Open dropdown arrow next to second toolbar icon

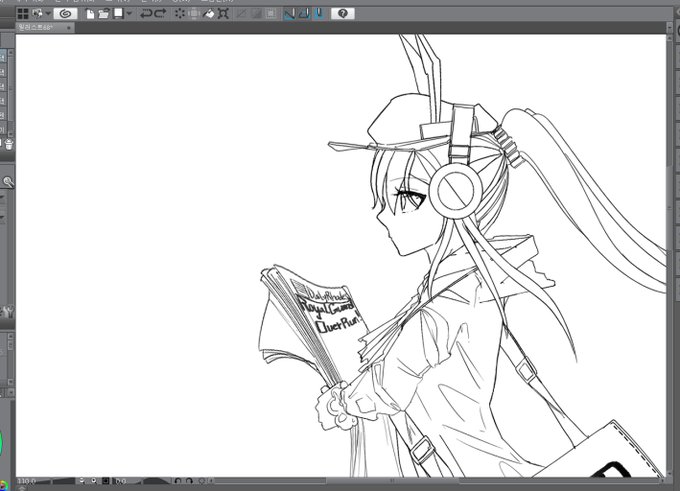pos(48,14)
